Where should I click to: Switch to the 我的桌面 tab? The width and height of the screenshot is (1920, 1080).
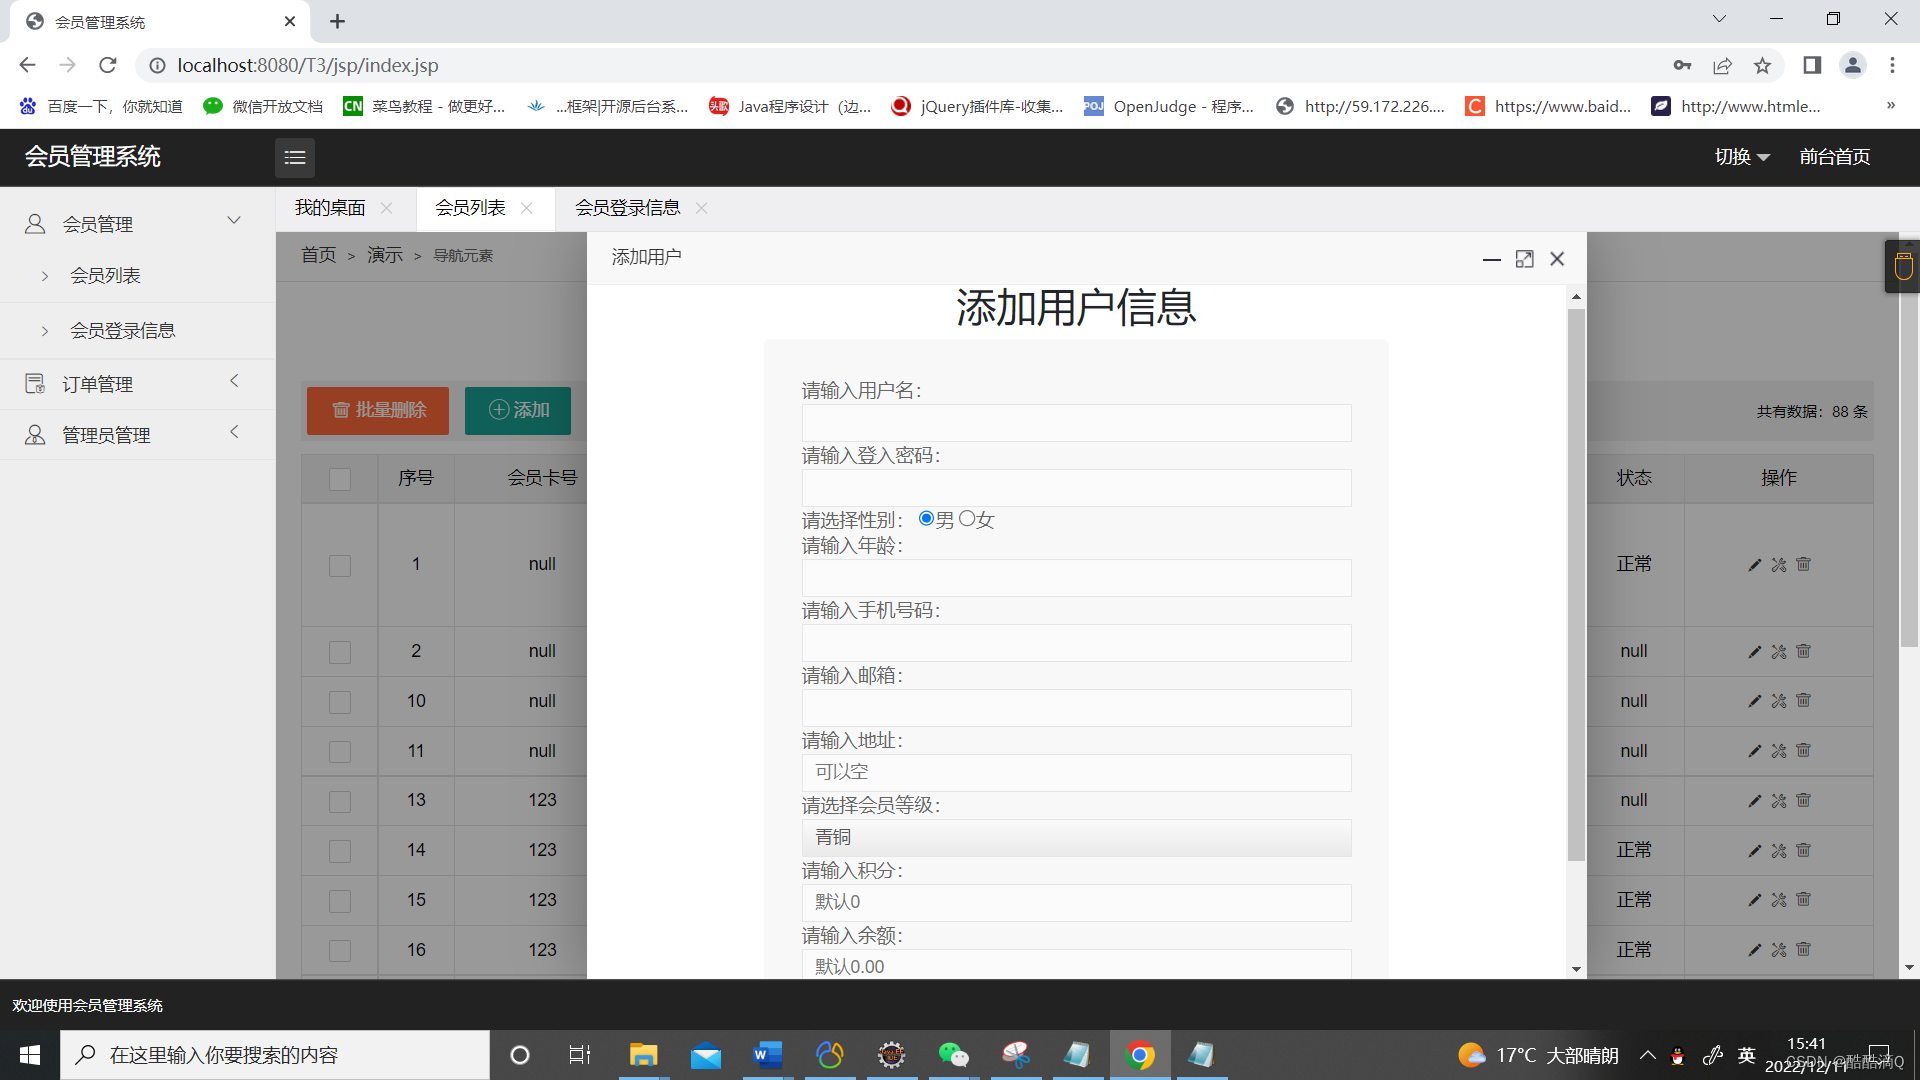click(x=330, y=208)
